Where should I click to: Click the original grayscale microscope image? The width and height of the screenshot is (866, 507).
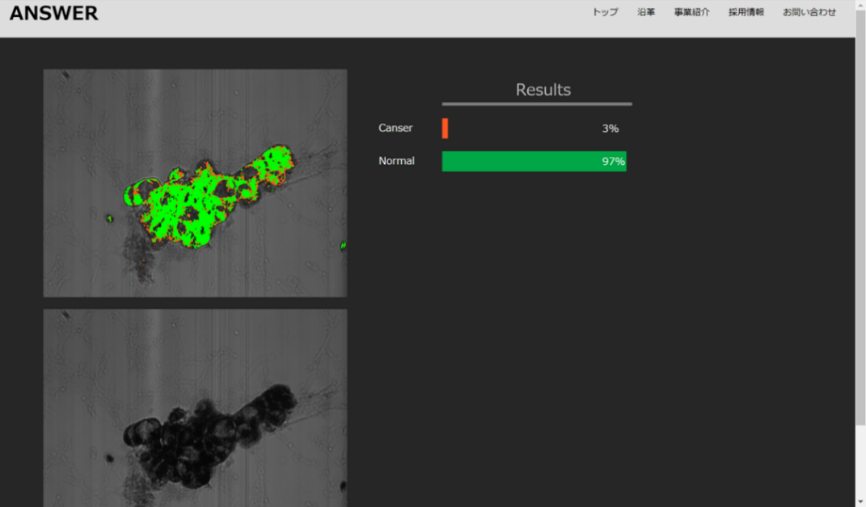click(x=195, y=410)
